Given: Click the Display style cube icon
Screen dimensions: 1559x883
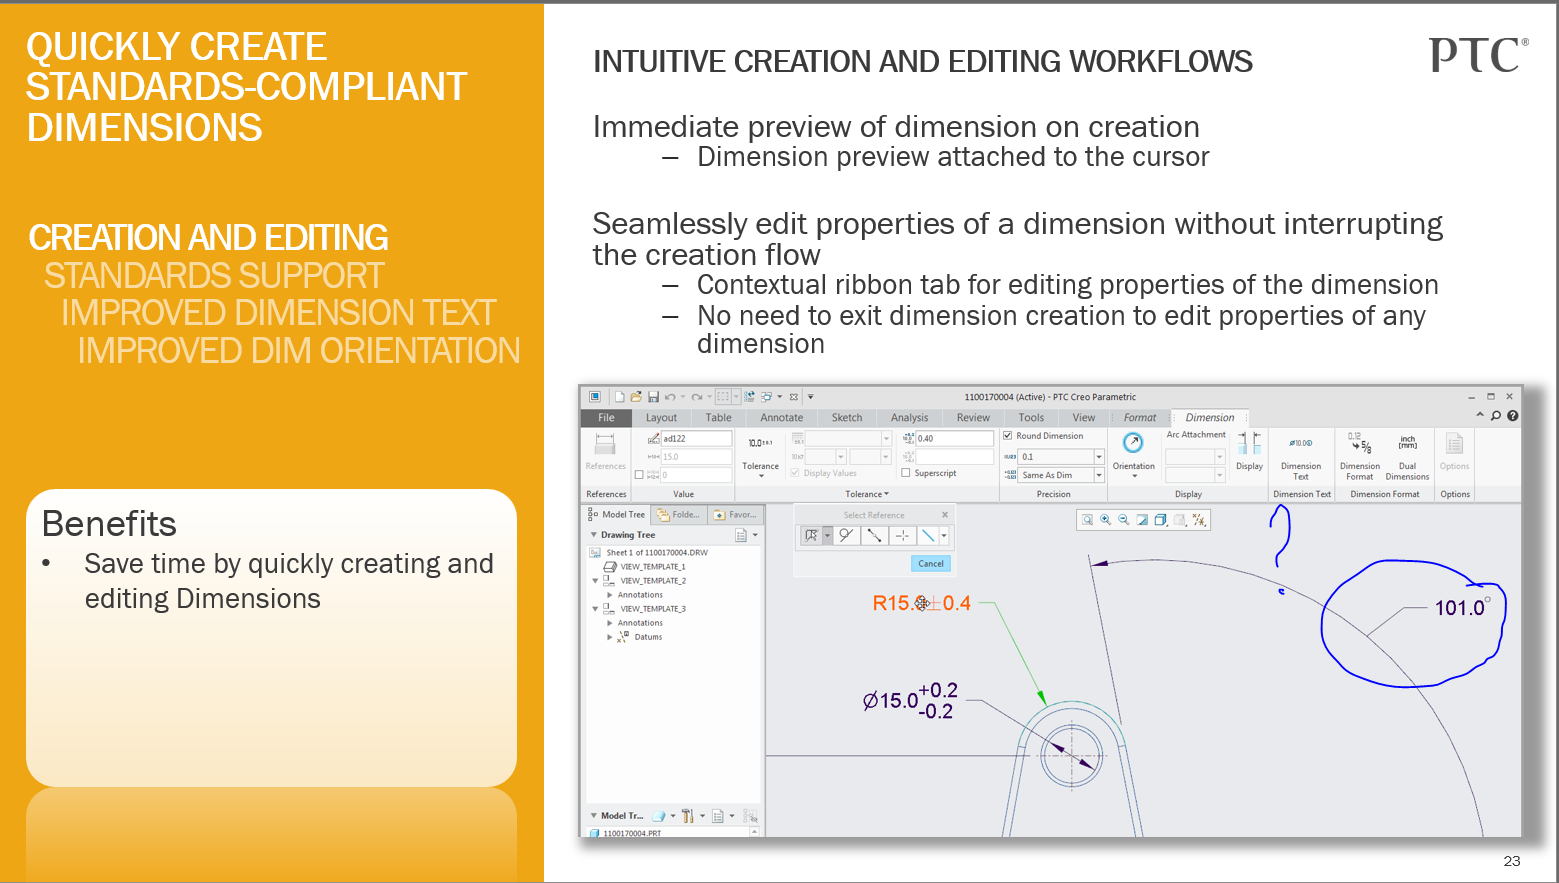Looking at the screenshot, I should click(1160, 520).
